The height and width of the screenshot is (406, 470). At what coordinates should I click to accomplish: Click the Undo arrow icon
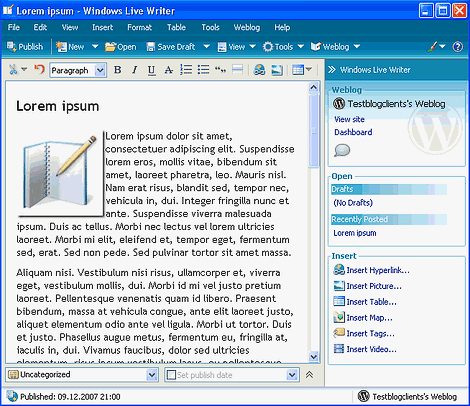(x=39, y=70)
